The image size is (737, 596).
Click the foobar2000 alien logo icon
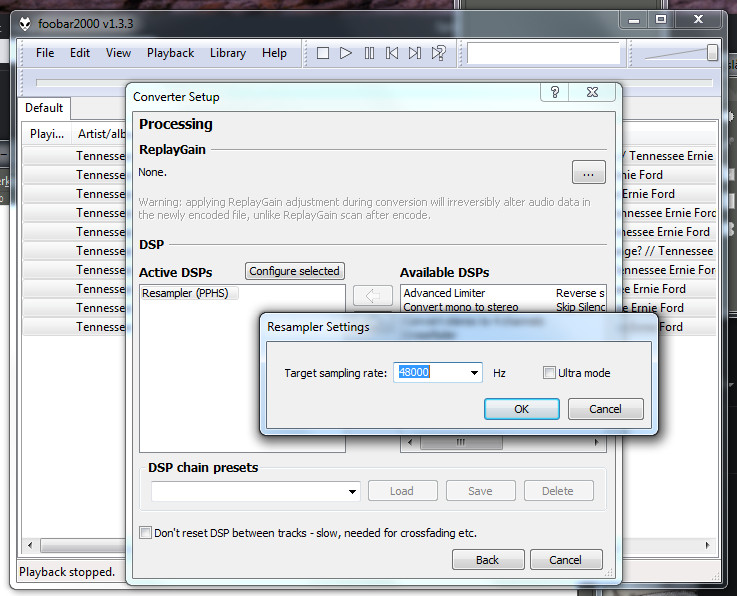point(25,24)
